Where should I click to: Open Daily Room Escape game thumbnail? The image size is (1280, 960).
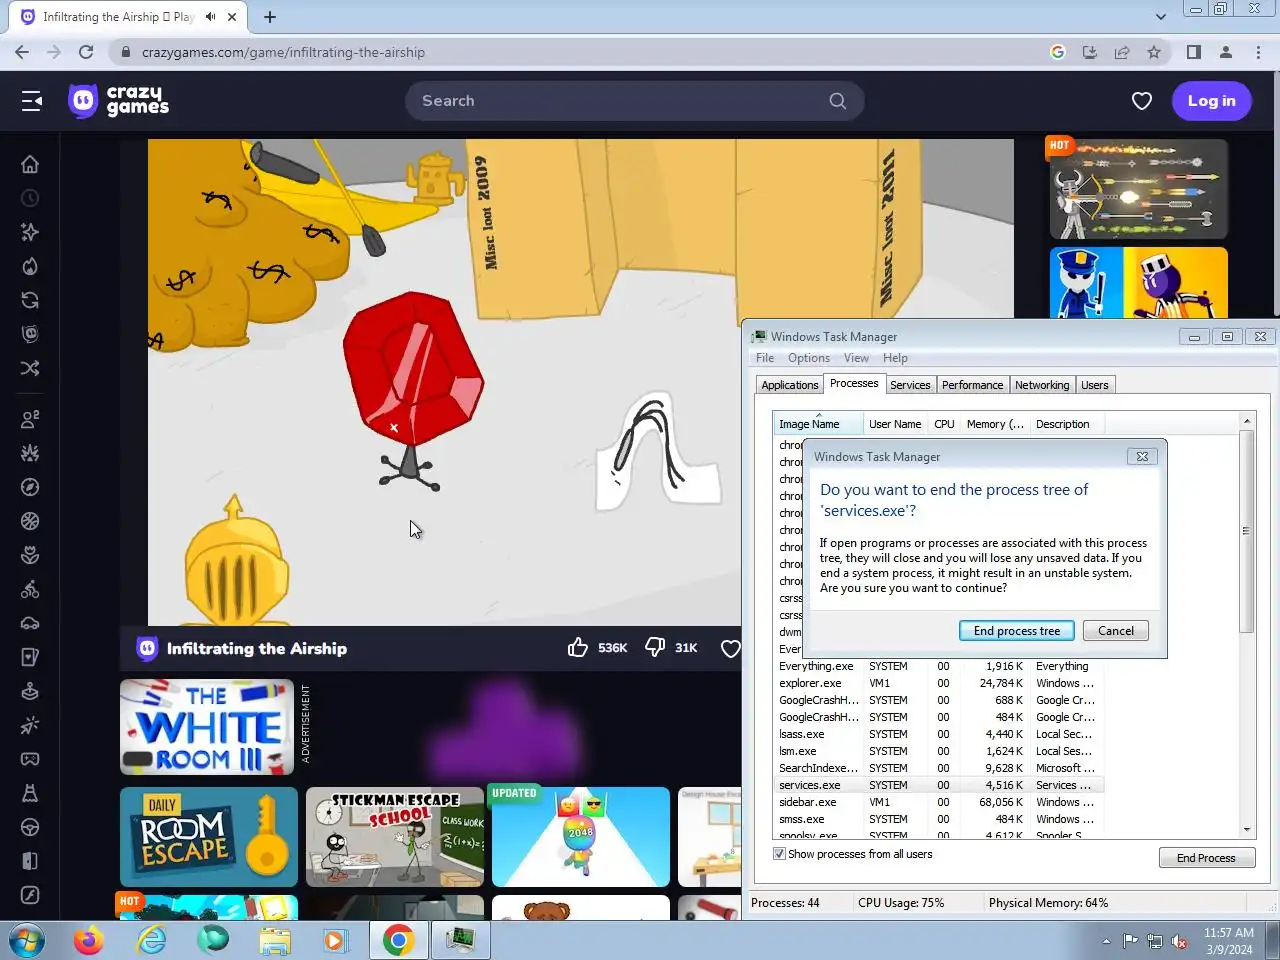click(209, 837)
